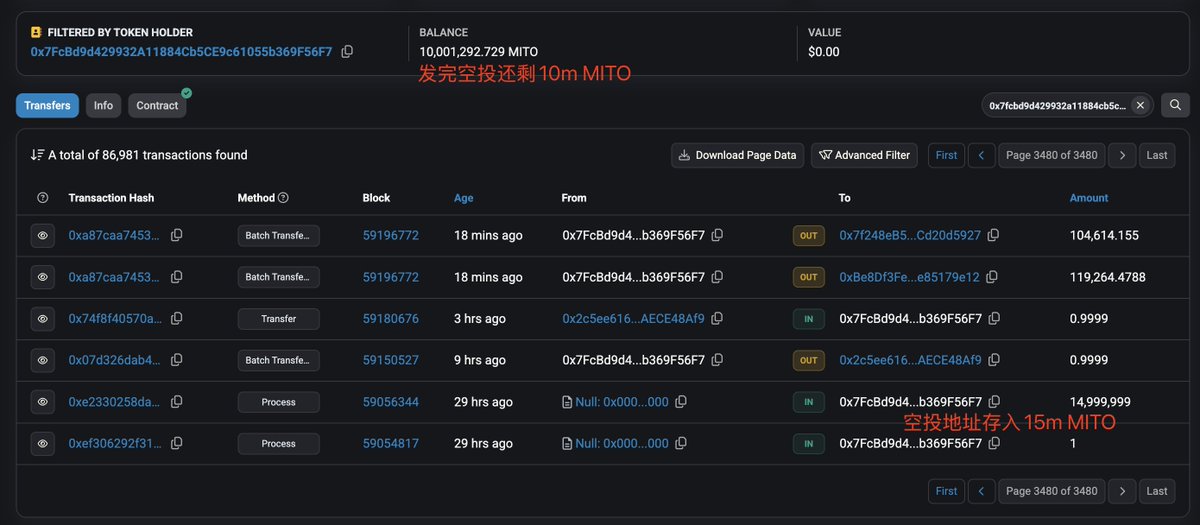Image resolution: width=1200 pixels, height=525 pixels.
Task: Click the Page 3480 of 3480 label above the table
Action: [x=1052, y=155]
